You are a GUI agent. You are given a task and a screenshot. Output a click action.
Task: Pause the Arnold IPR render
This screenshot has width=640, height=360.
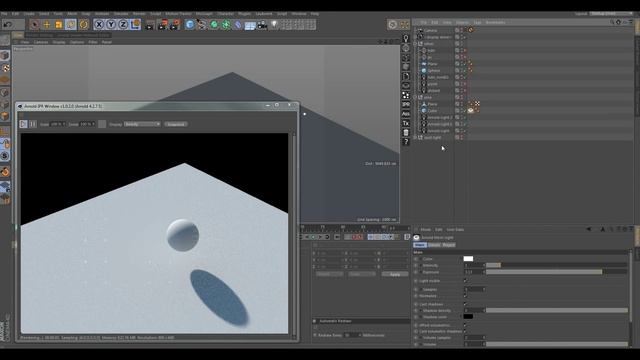click(x=33, y=124)
